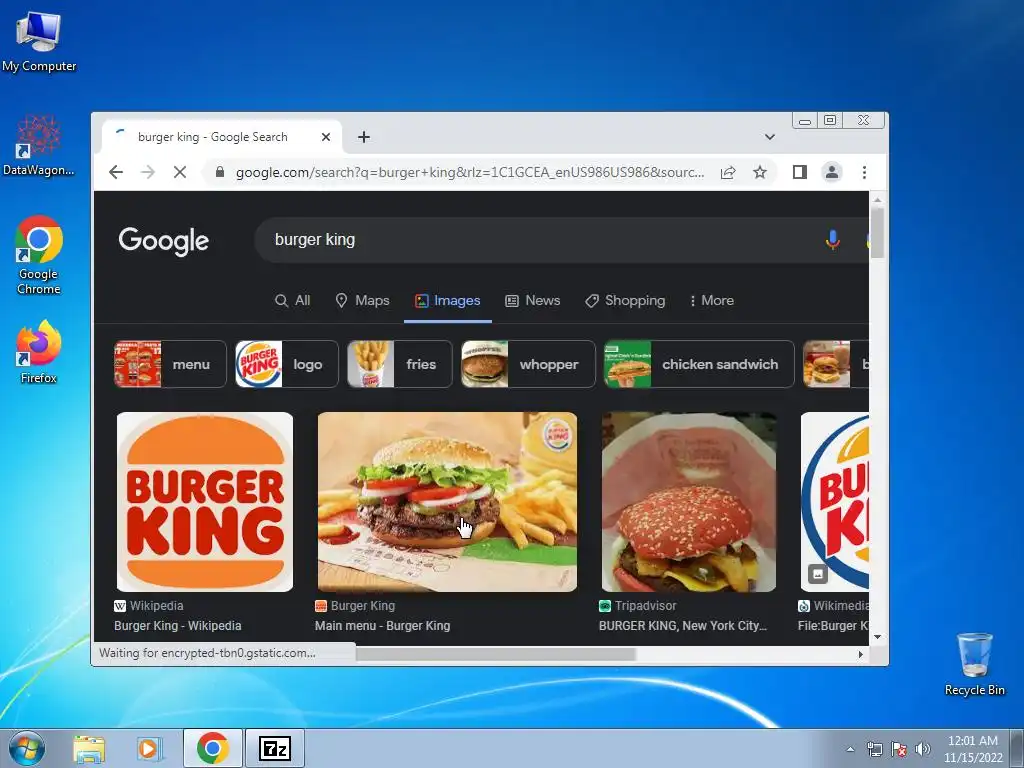Click the forward navigation arrow in Chrome
Image resolution: width=1024 pixels, height=768 pixels.
[148, 172]
